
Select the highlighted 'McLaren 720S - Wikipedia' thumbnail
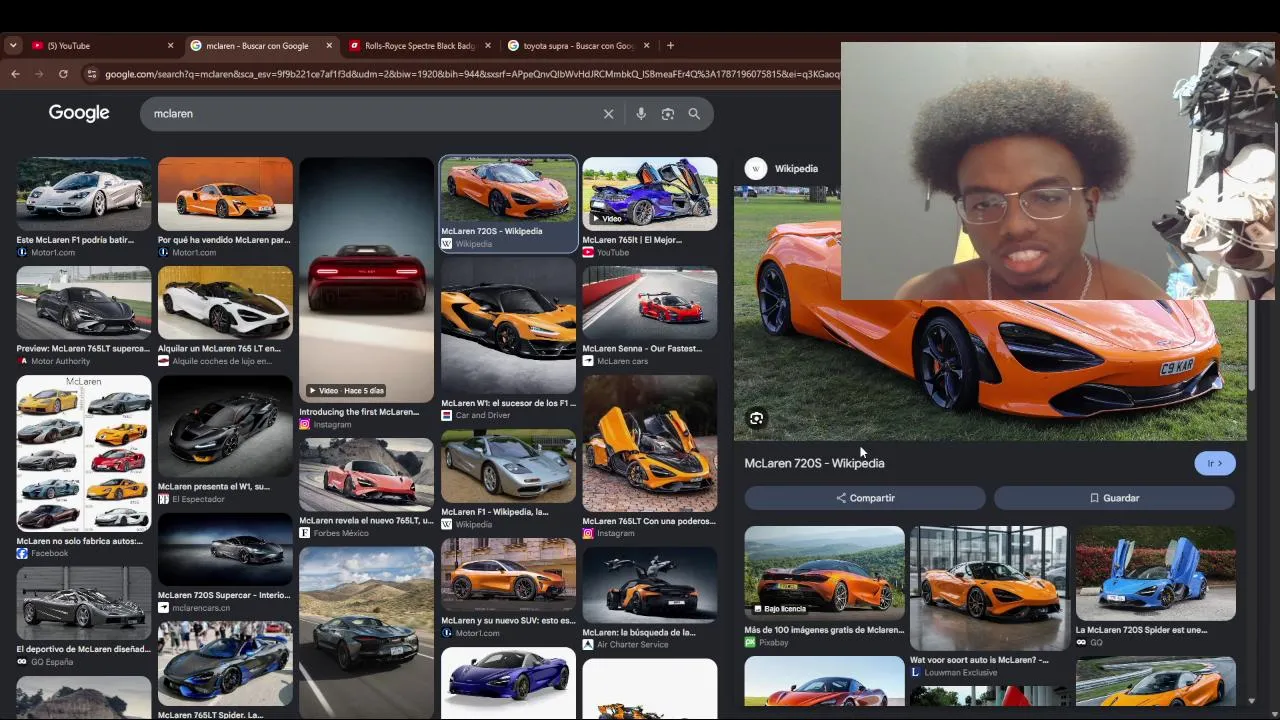pos(508,190)
